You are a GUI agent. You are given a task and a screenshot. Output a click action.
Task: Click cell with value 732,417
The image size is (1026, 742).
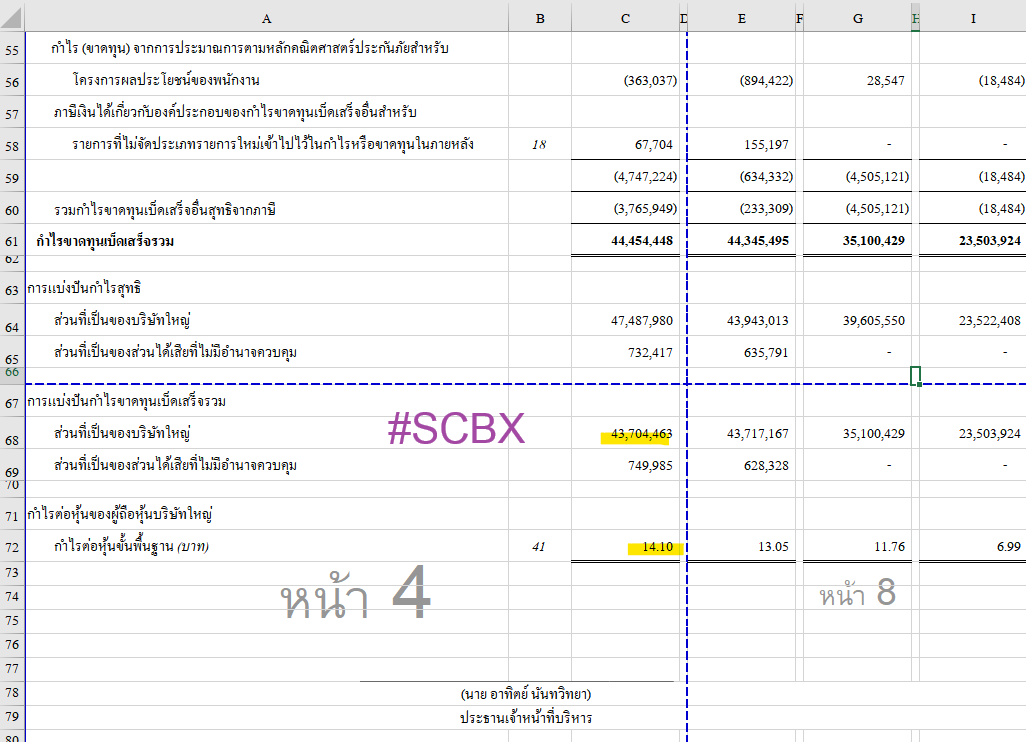pyautogui.click(x=650, y=353)
